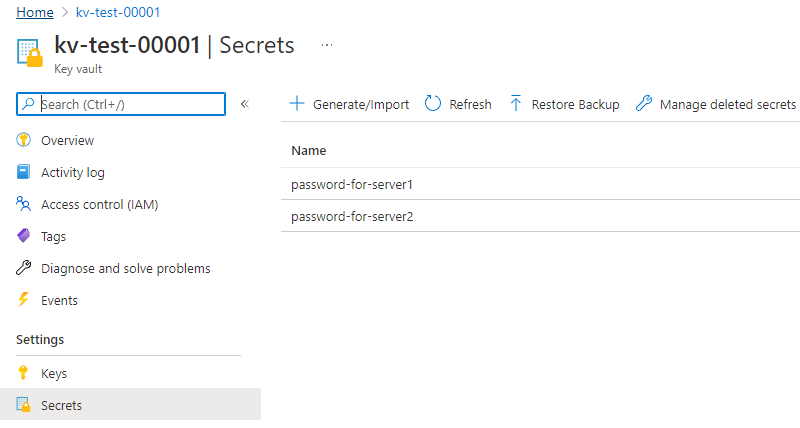Viewport: 800px width, 428px height.
Task: Open Access control (IAM)
Action: (99, 205)
